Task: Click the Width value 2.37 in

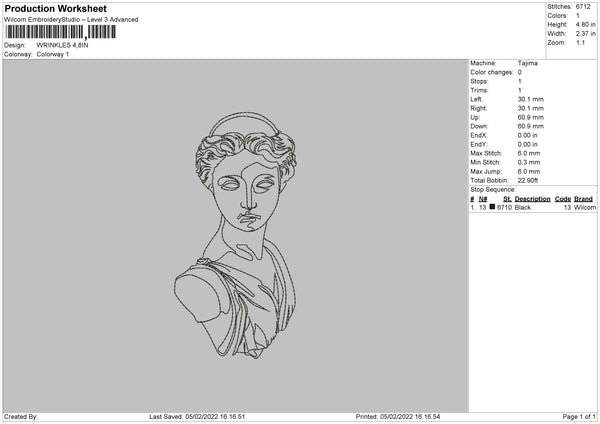Action: tap(585, 34)
